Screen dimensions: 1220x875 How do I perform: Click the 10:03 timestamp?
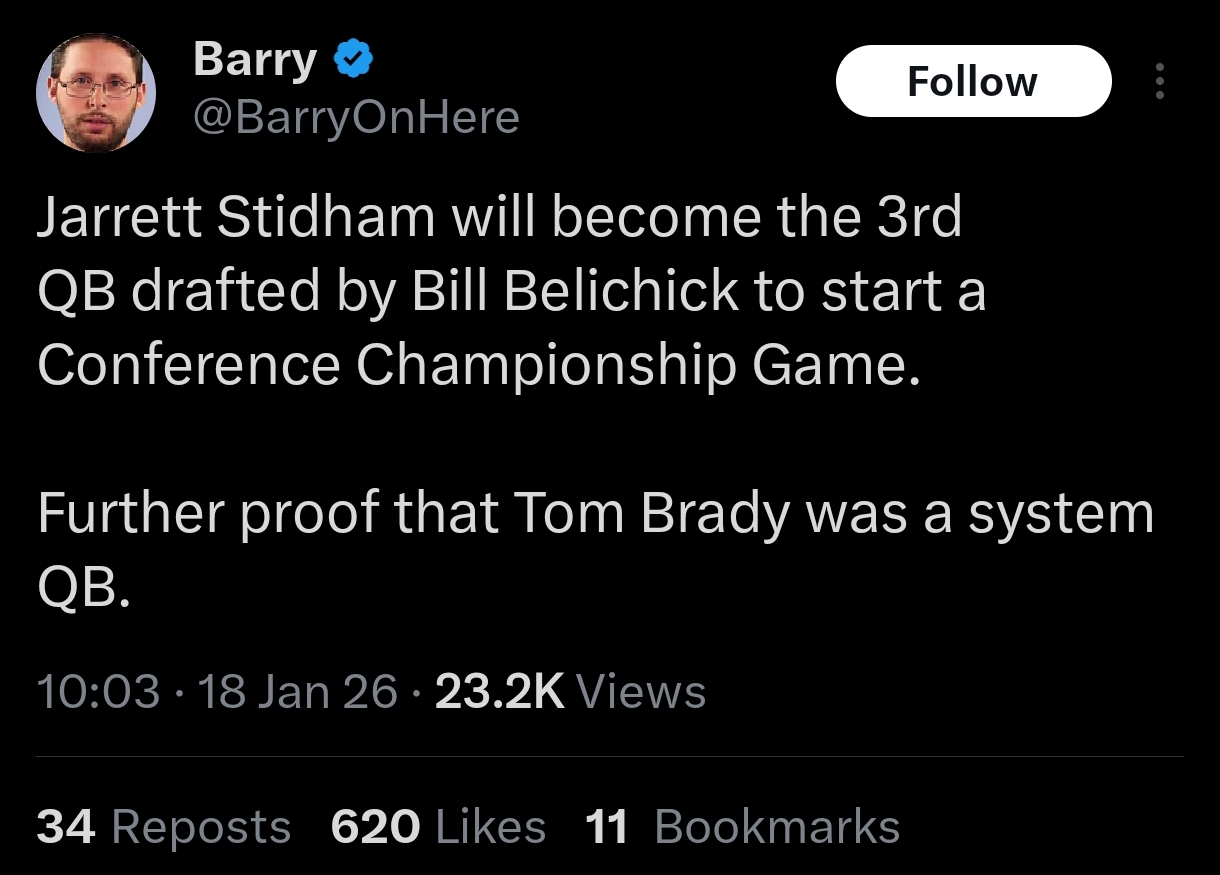coord(98,692)
